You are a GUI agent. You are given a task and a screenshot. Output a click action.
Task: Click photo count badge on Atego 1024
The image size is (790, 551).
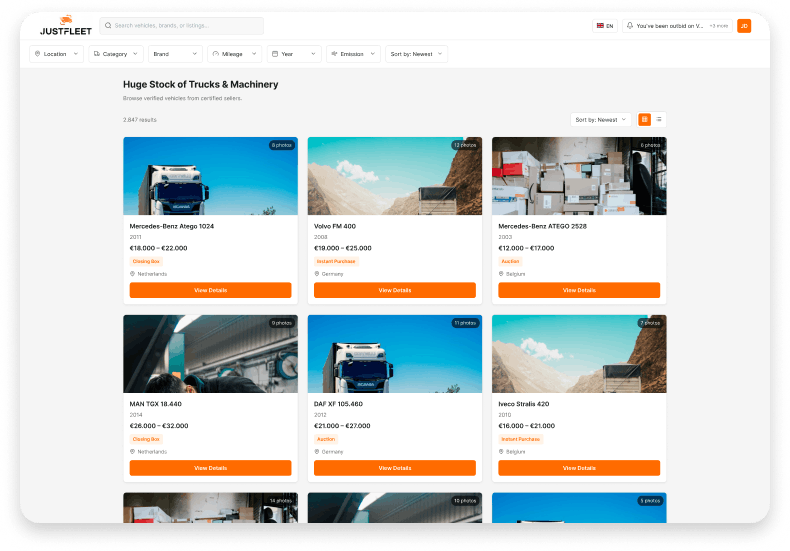pyautogui.click(x=282, y=145)
